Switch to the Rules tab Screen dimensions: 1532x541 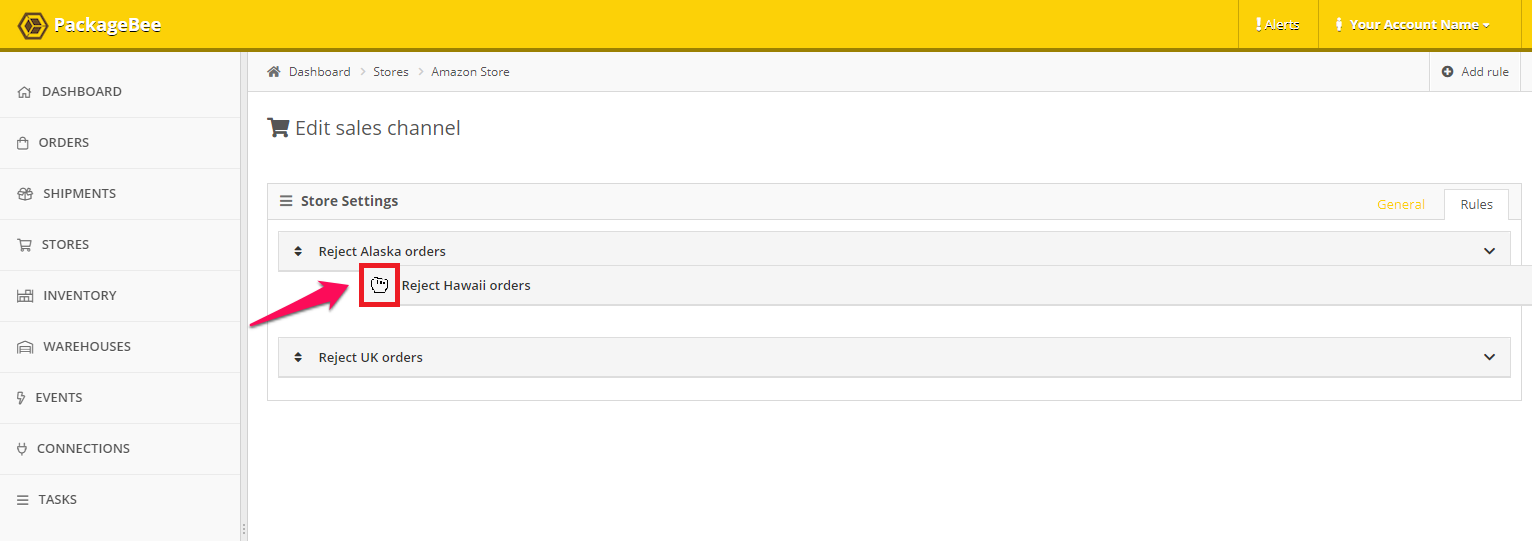(x=1476, y=204)
